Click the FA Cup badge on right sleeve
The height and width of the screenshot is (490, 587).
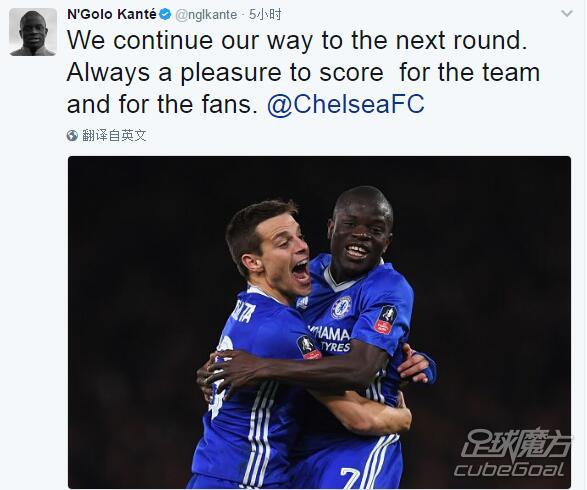point(386,319)
